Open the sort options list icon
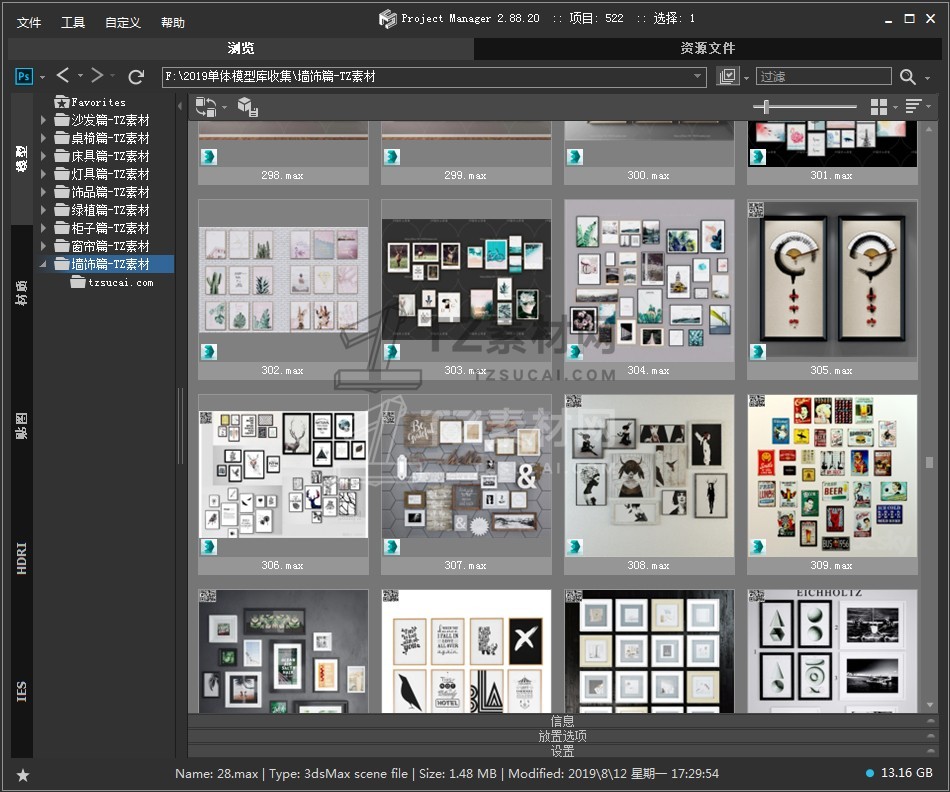Image resolution: width=950 pixels, height=792 pixels. pyautogui.click(x=913, y=107)
